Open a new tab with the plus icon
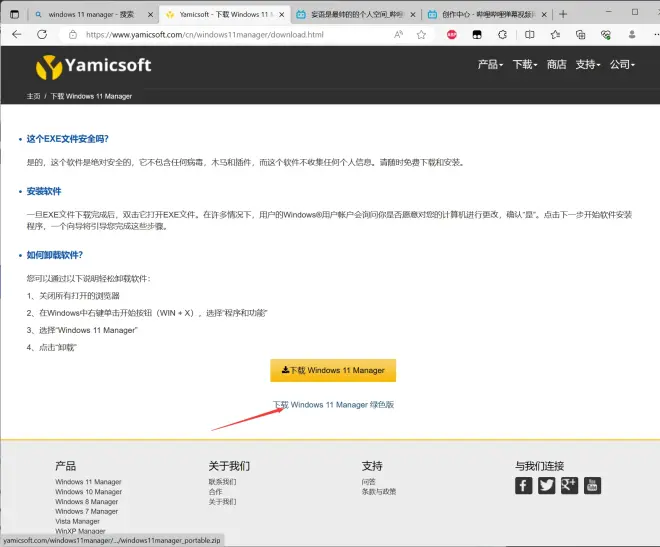Image resolution: width=660 pixels, height=547 pixels. (x=563, y=14)
